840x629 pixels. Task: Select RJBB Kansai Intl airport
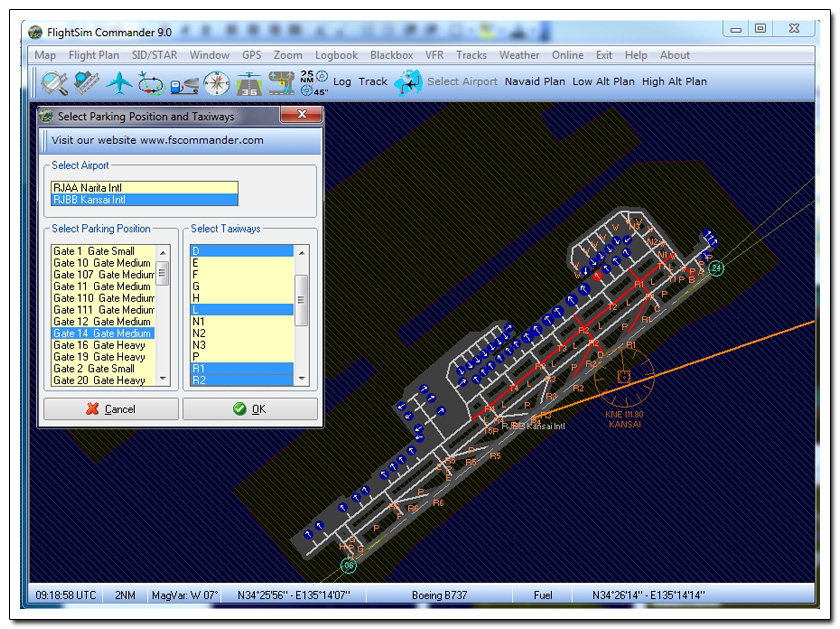145,199
